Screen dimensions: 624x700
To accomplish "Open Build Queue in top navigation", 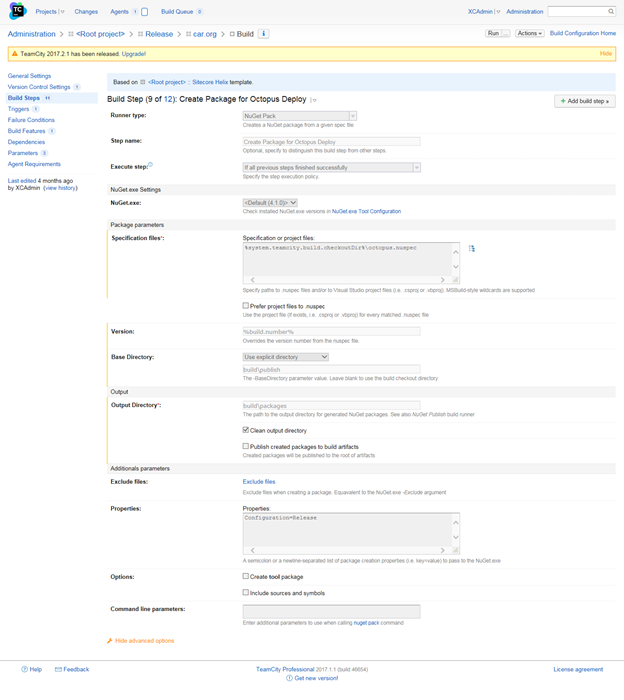I will point(177,12).
